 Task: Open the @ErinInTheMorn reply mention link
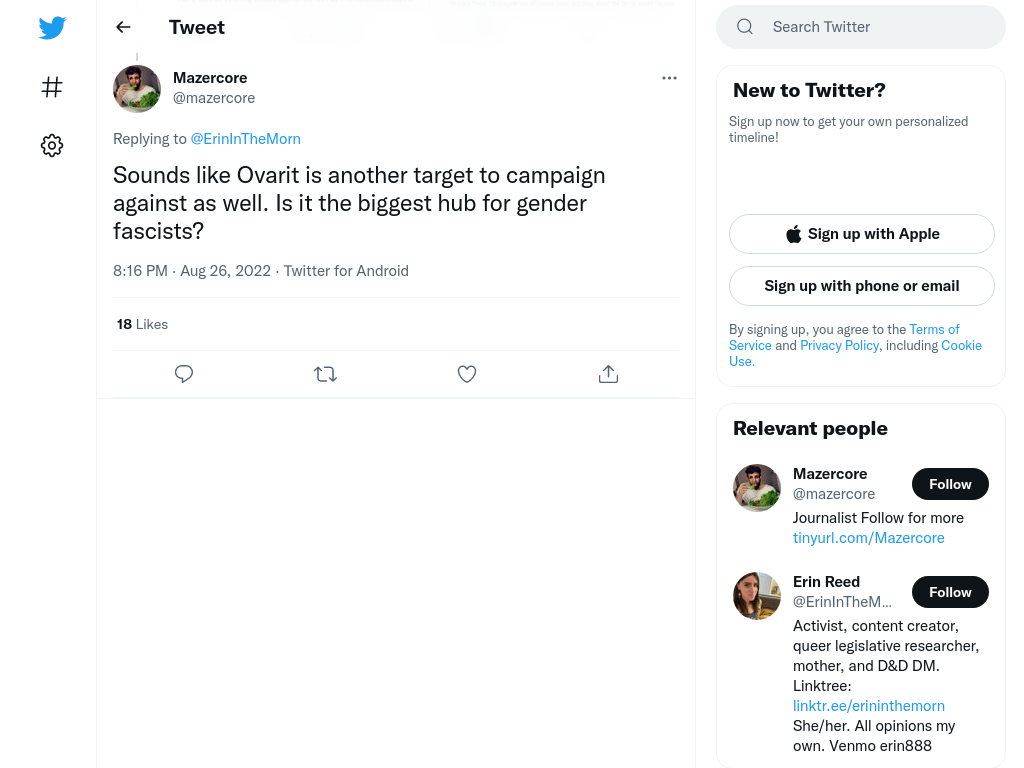(x=246, y=139)
